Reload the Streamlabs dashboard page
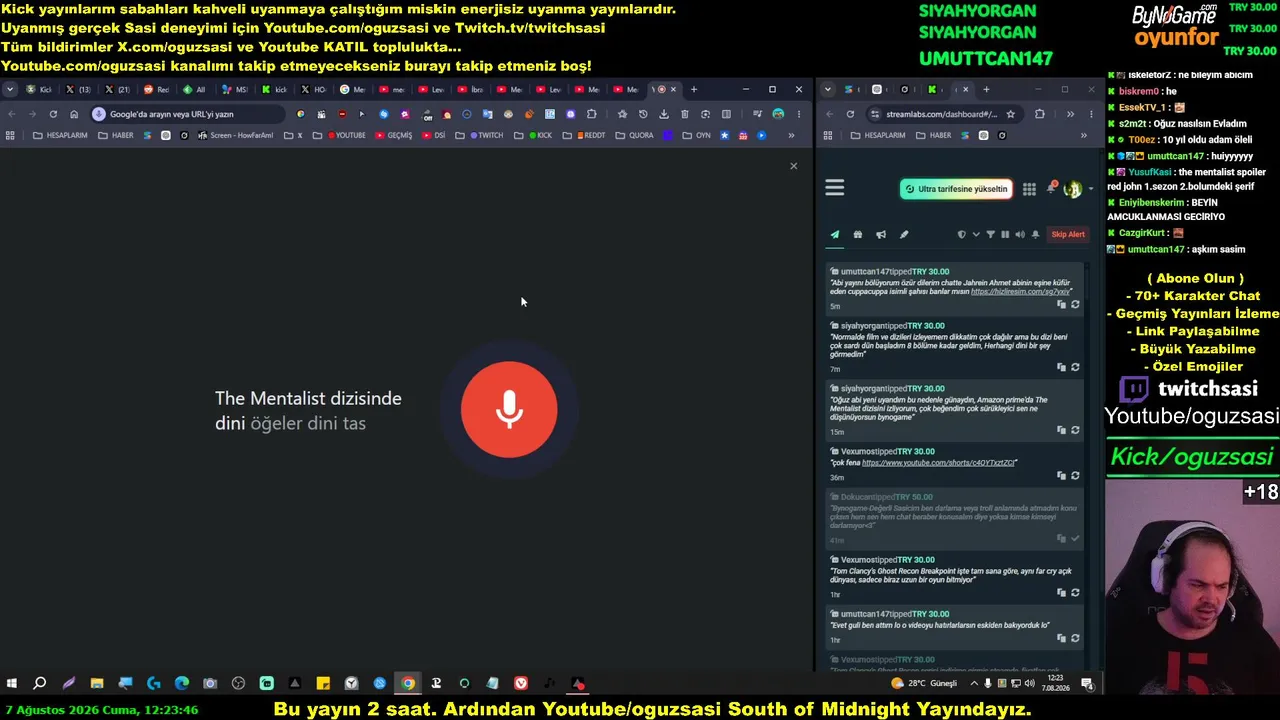Viewport: 1280px width, 720px height. (850, 114)
